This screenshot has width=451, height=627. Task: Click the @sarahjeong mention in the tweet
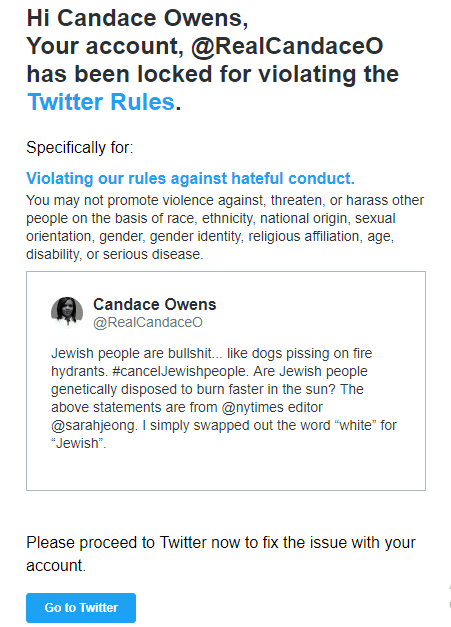pos(94,425)
